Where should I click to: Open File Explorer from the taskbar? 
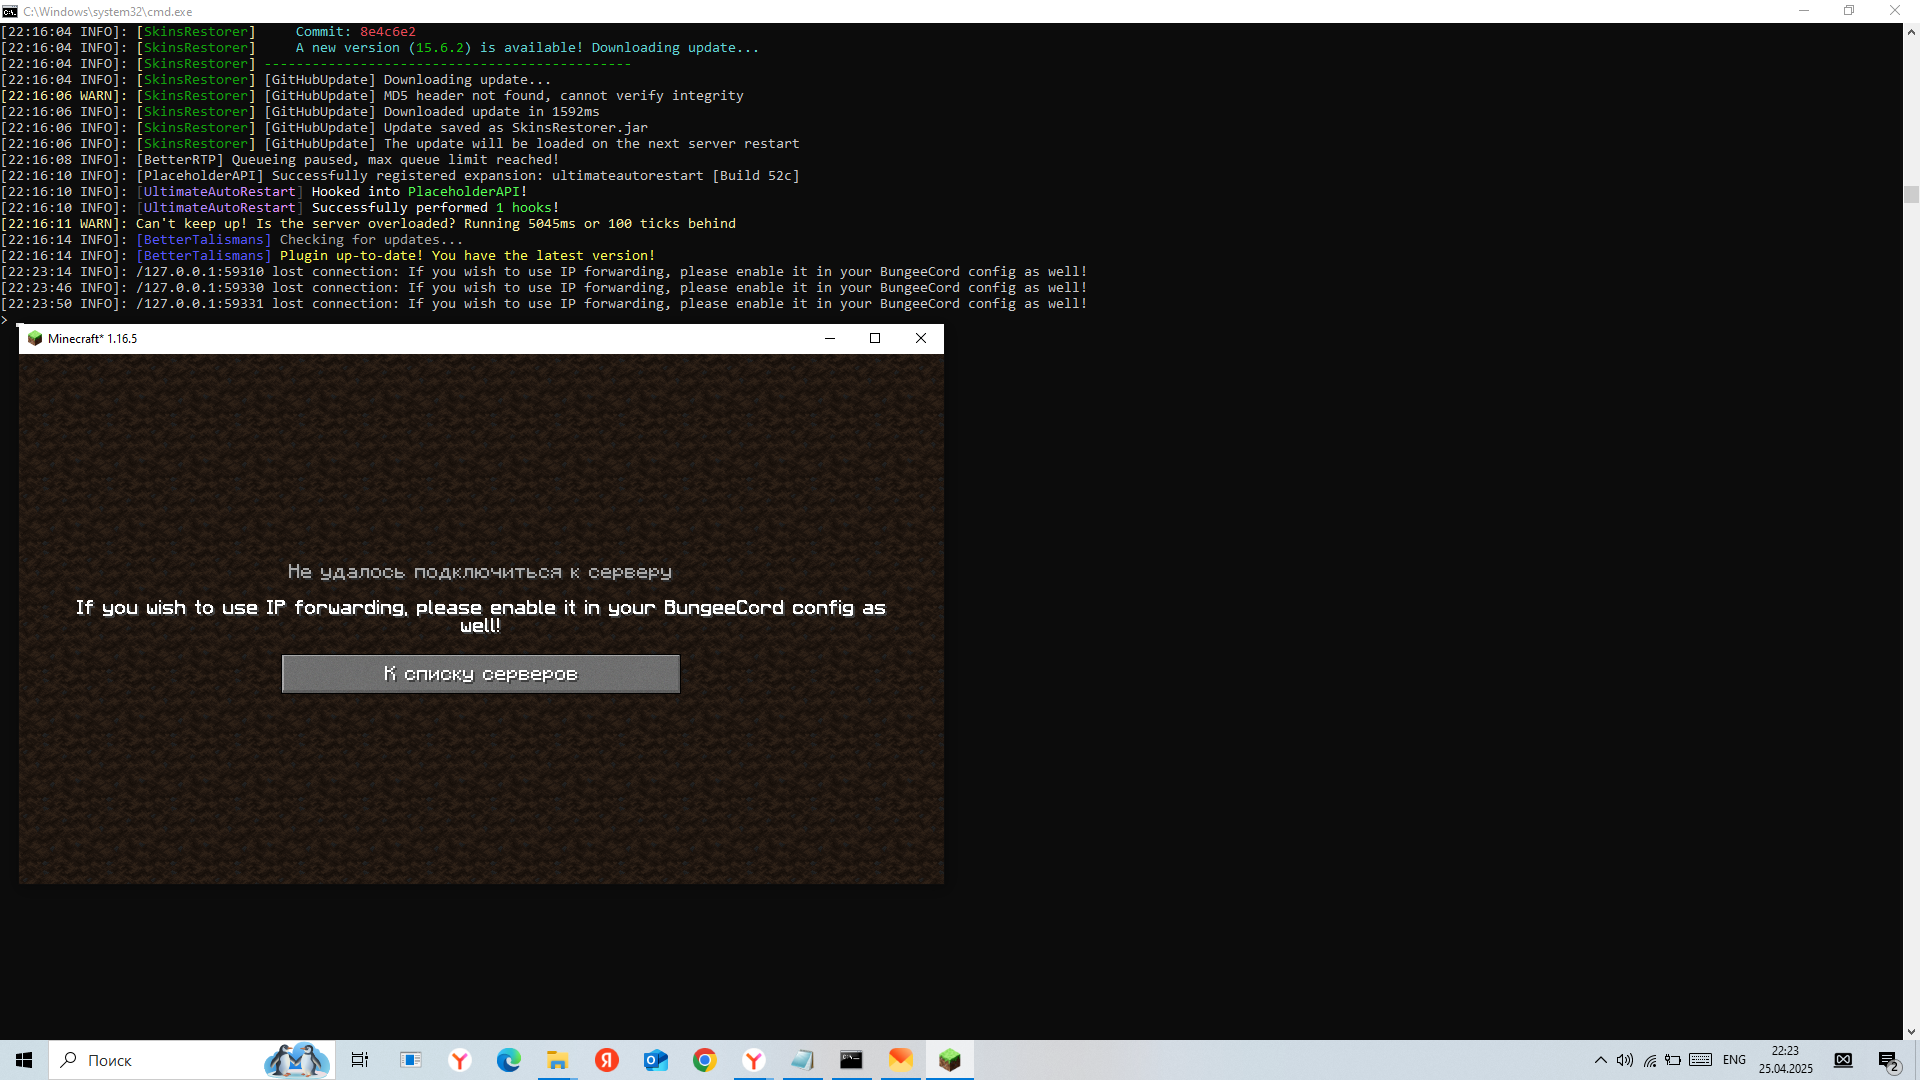(558, 1060)
